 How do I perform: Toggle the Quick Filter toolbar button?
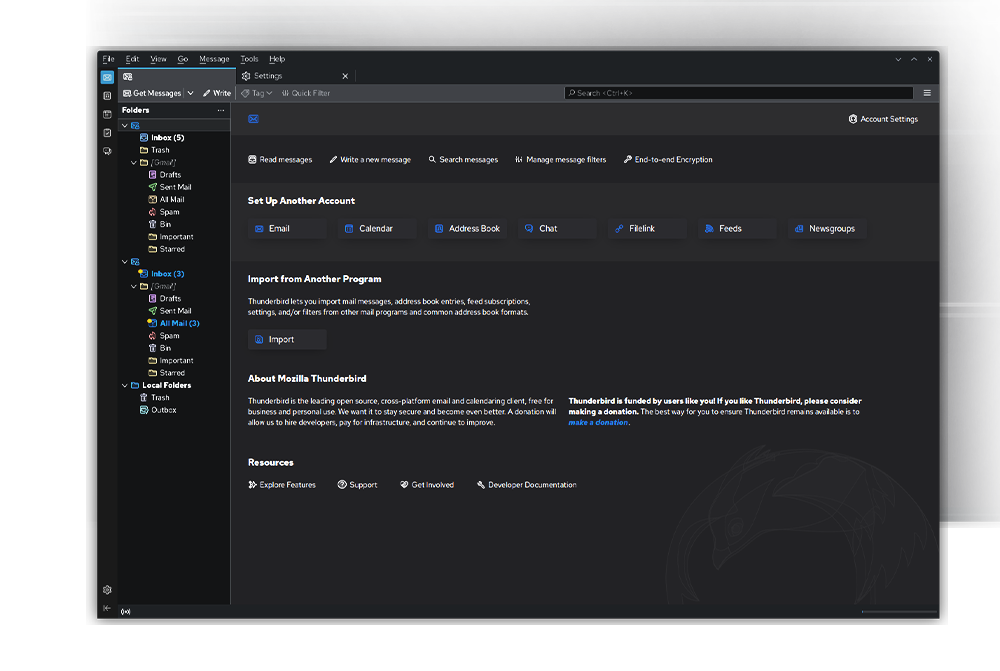tap(306, 93)
